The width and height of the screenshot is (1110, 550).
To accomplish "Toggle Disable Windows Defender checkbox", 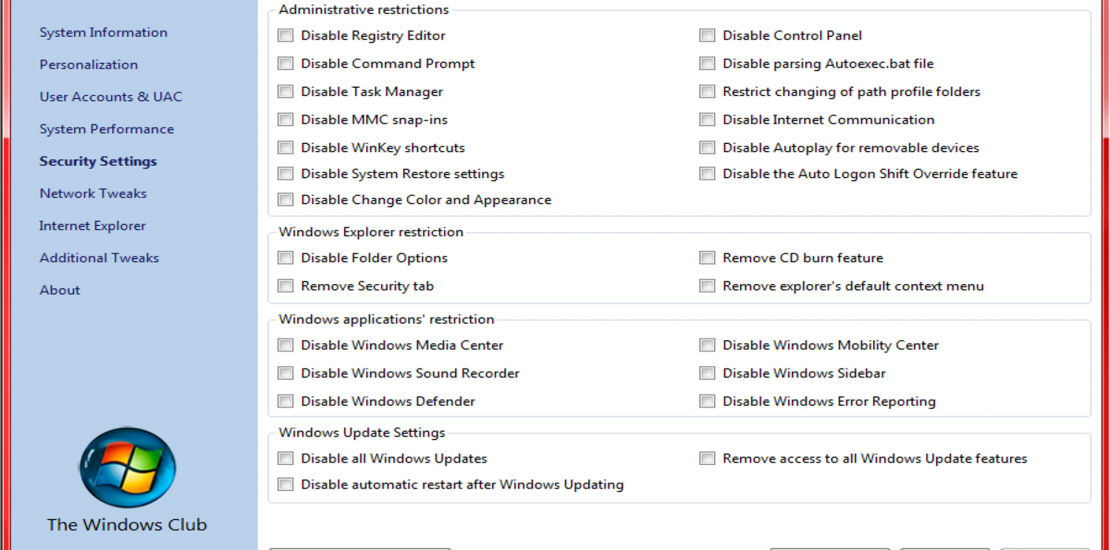I will [x=285, y=401].
